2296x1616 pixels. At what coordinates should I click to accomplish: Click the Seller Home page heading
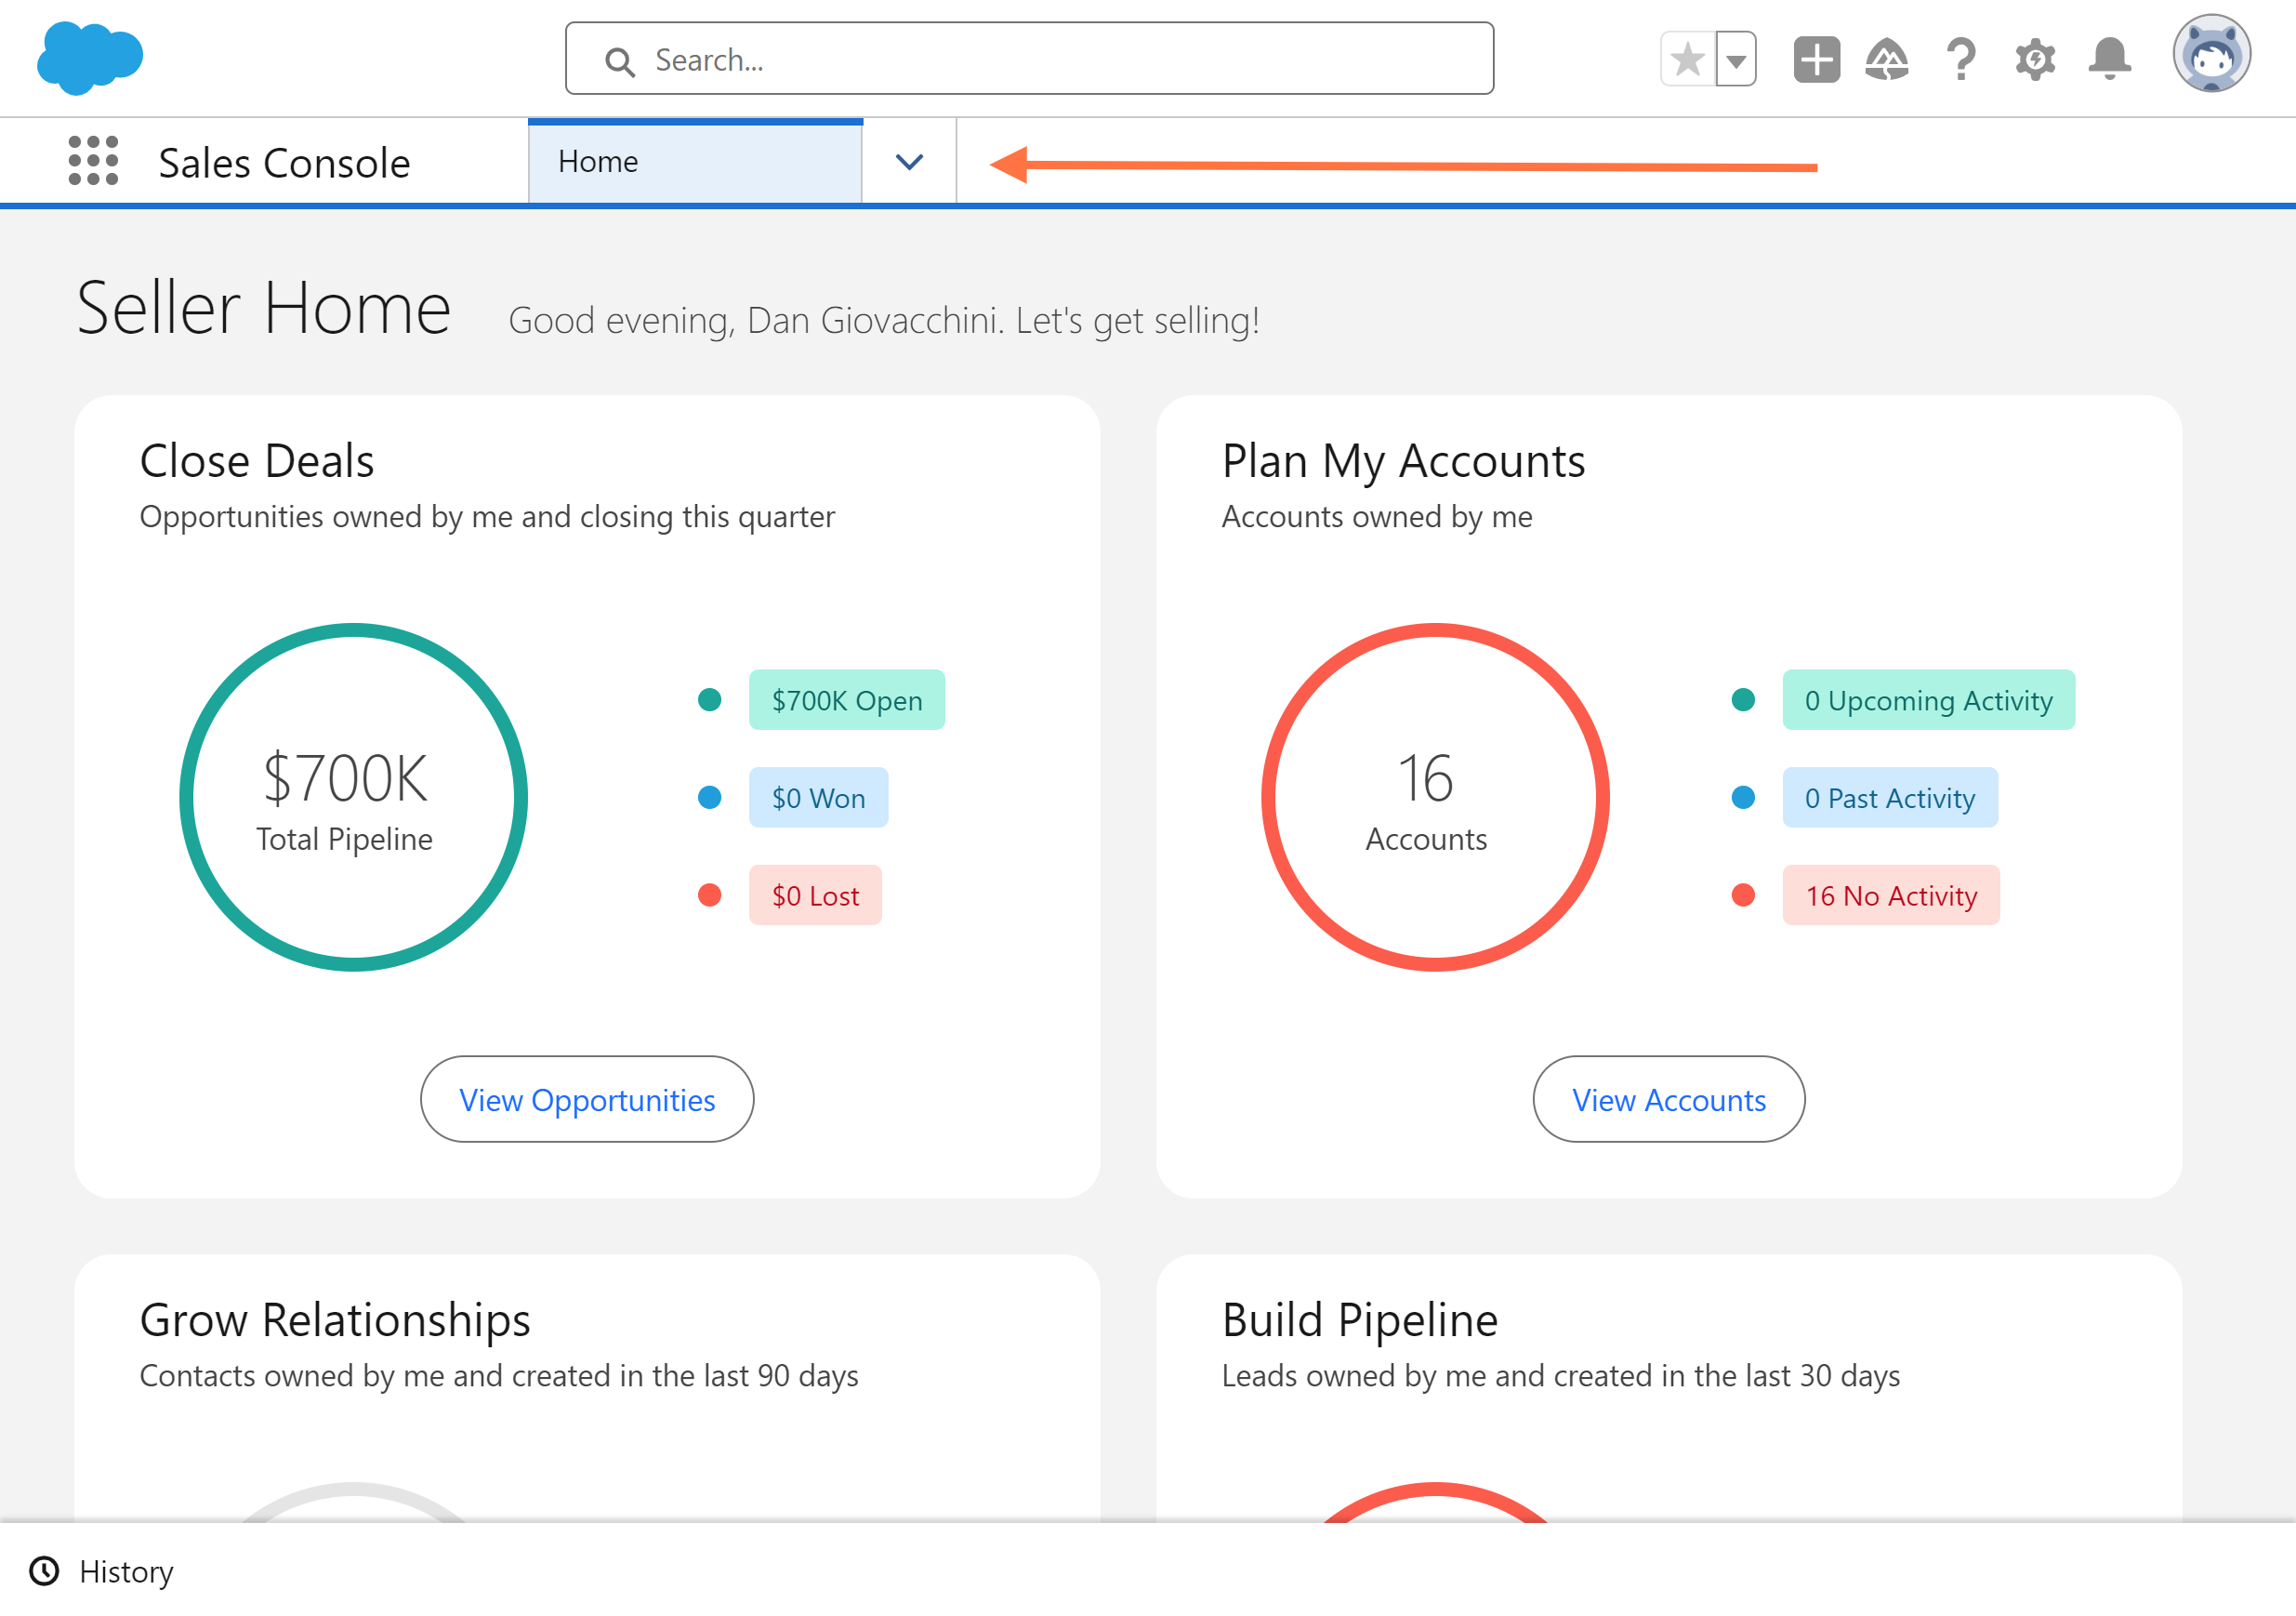coord(264,309)
